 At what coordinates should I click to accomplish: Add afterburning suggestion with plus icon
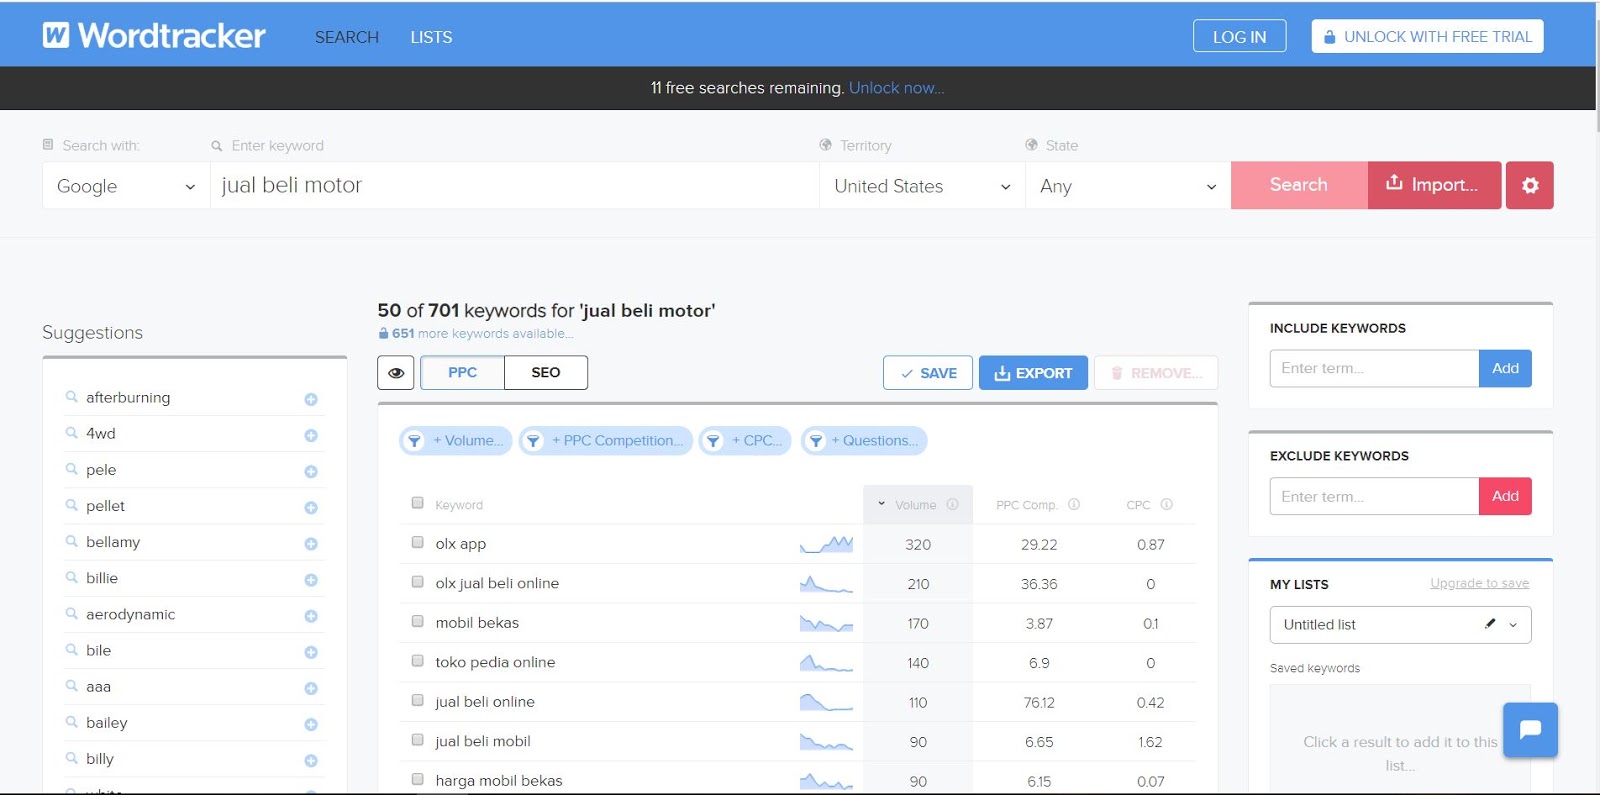[x=311, y=399]
